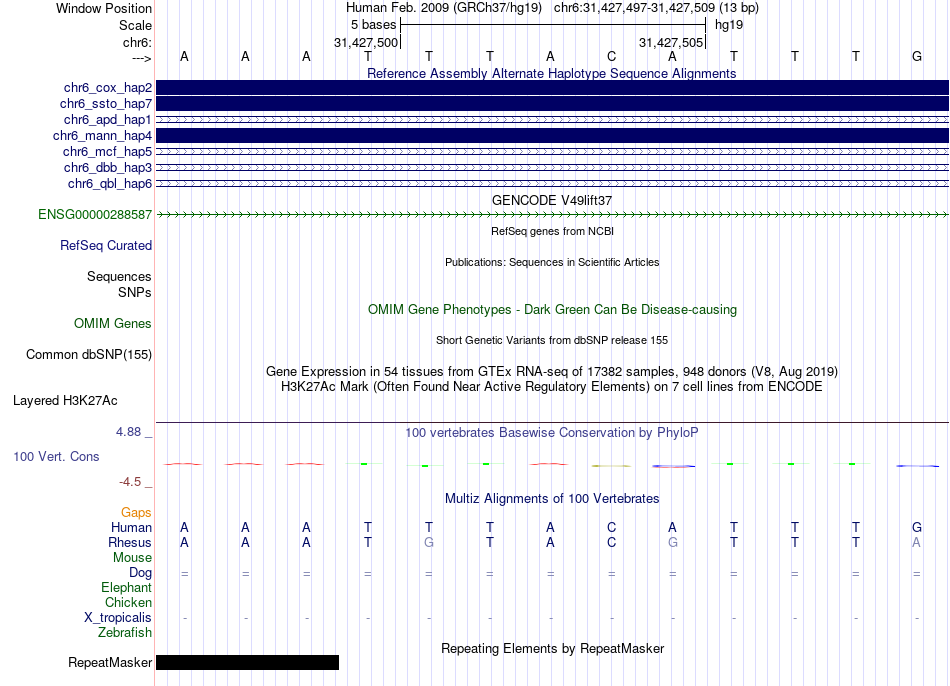Image resolution: width=950 pixels, height=686 pixels.
Task: Click the chr6_mcf_hap5 label
Action: [x=107, y=152]
